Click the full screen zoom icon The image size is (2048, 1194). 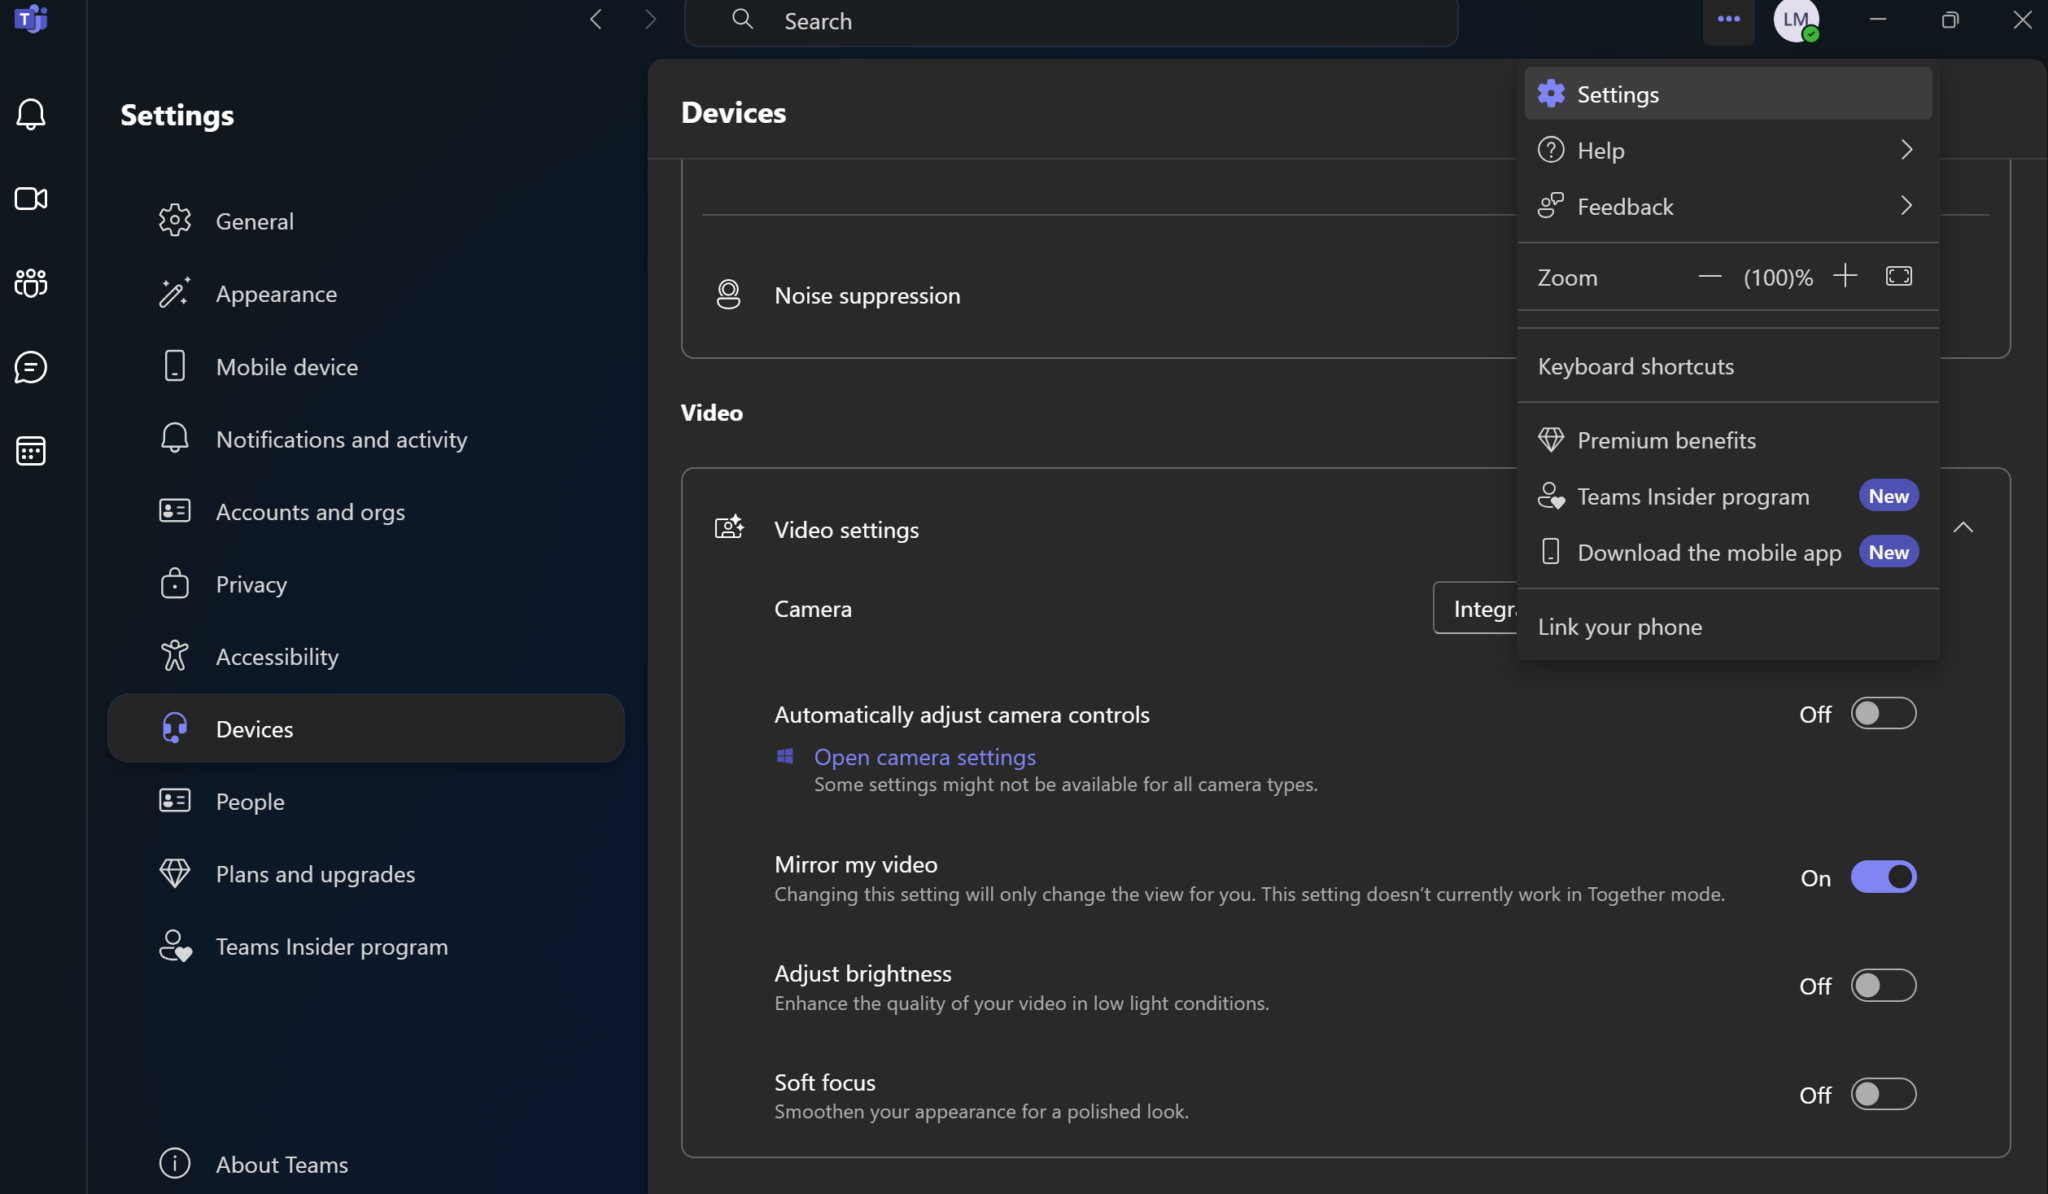coord(1899,276)
